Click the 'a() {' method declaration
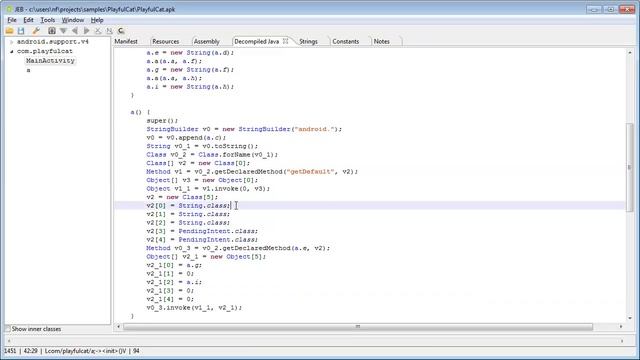 140,112
